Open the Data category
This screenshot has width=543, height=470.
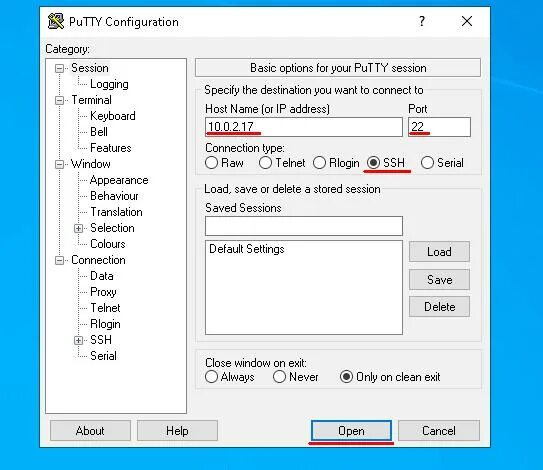click(x=102, y=276)
